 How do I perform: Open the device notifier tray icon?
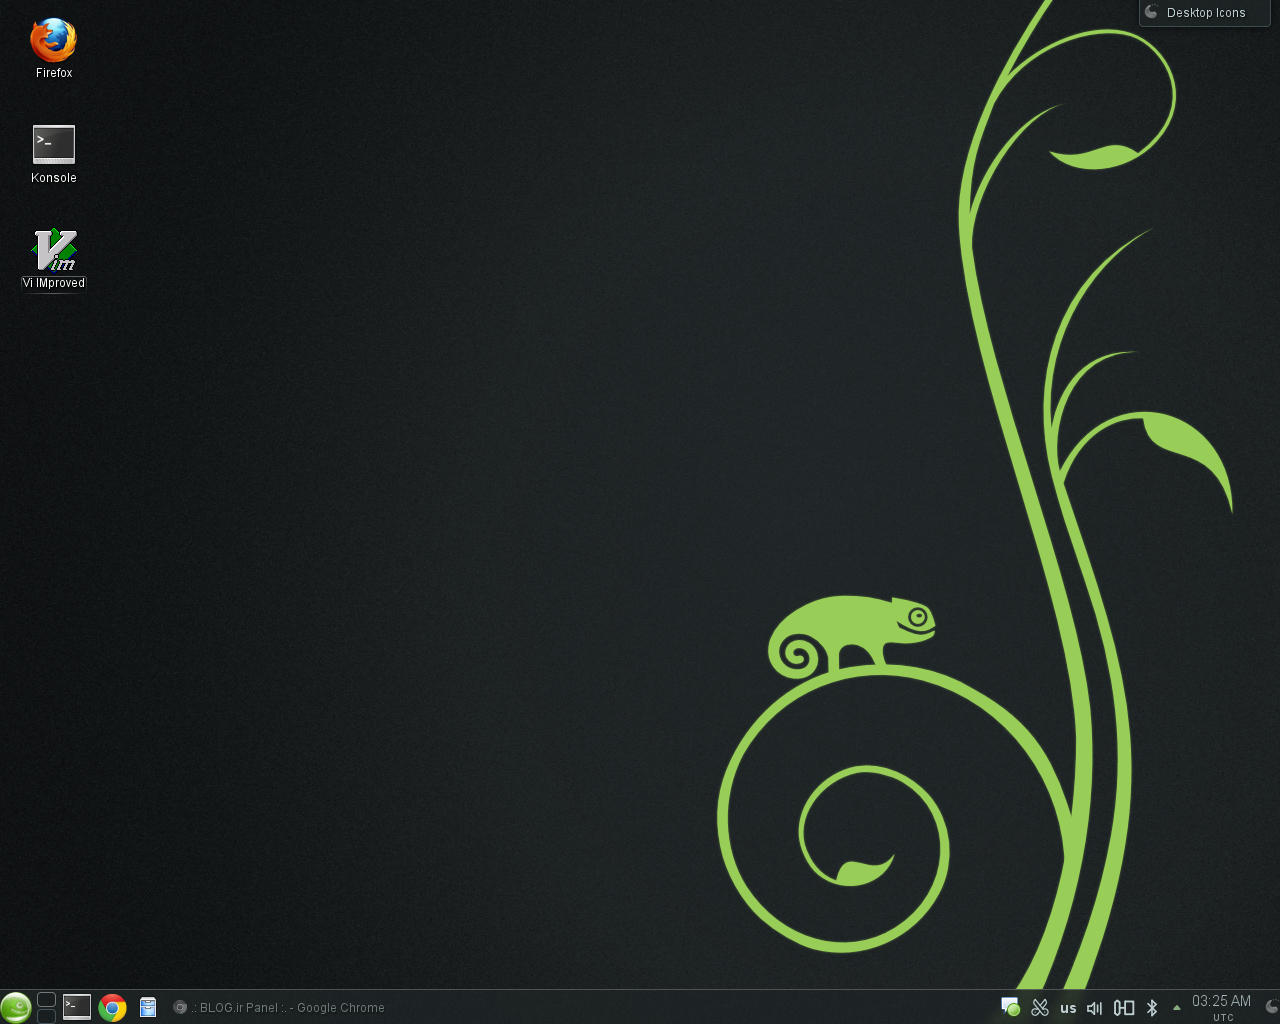pos(1124,1008)
